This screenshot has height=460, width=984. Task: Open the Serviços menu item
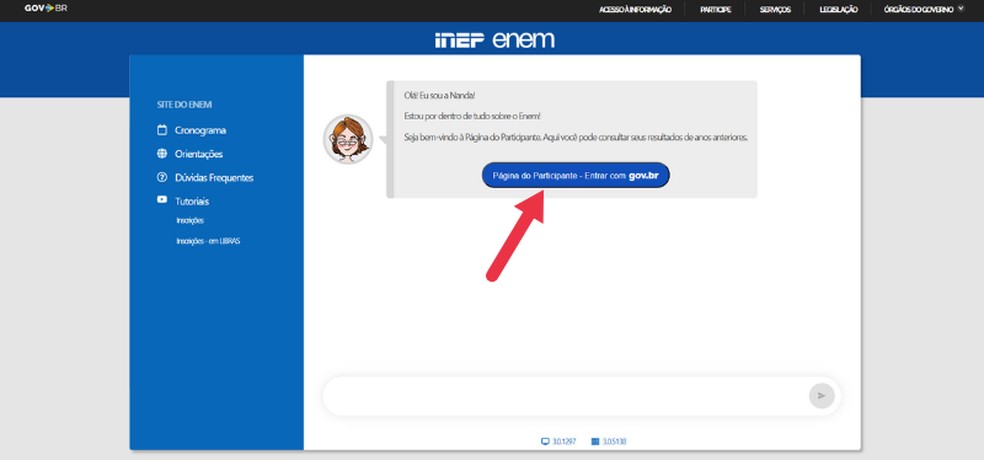click(775, 9)
